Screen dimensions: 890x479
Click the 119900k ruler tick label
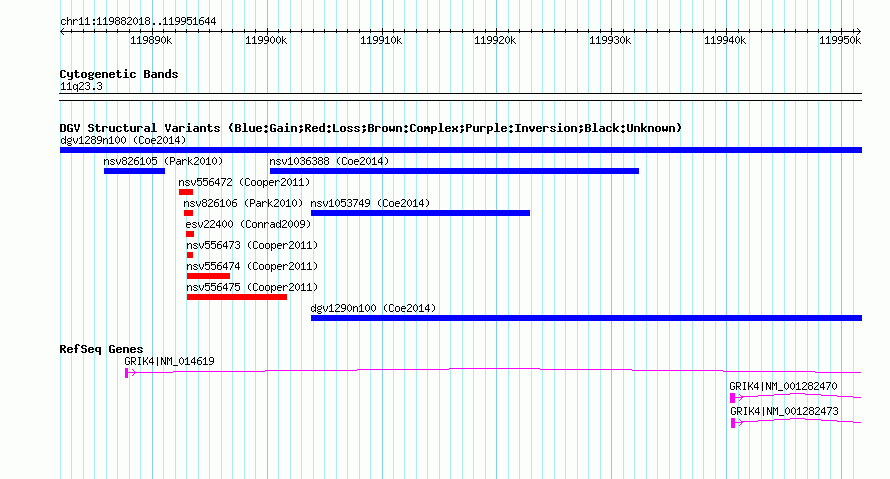coord(266,40)
